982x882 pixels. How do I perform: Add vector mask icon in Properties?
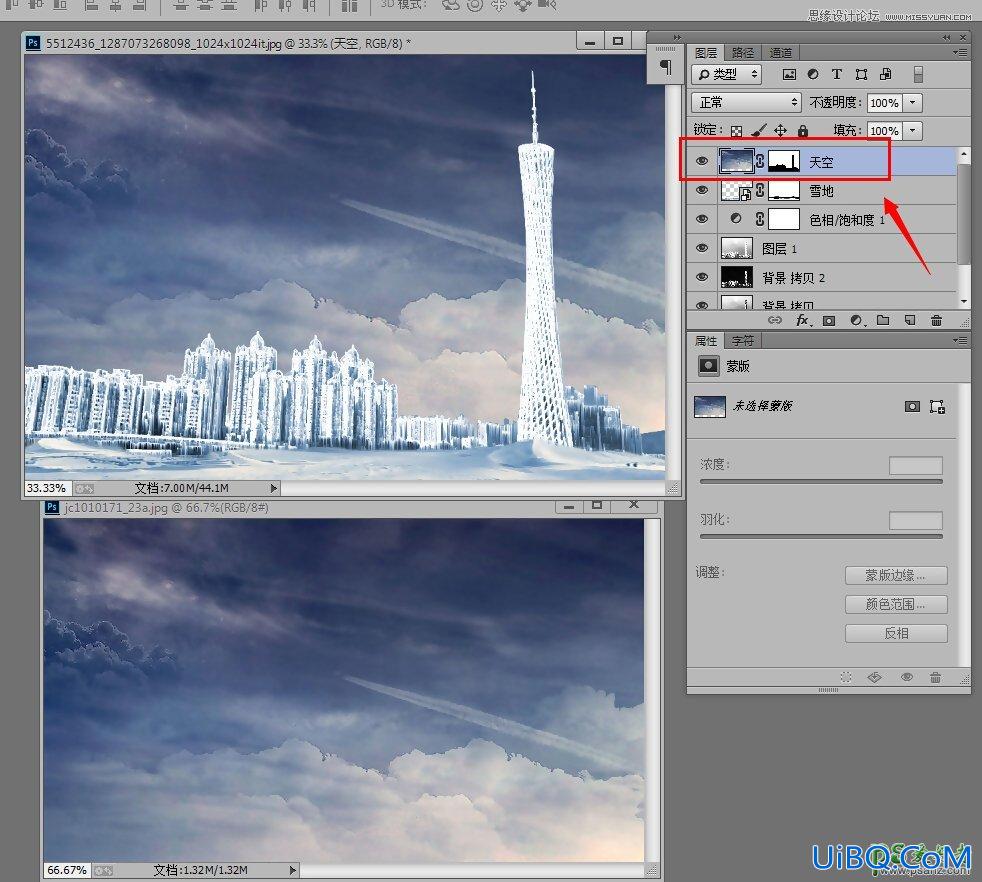click(x=938, y=407)
